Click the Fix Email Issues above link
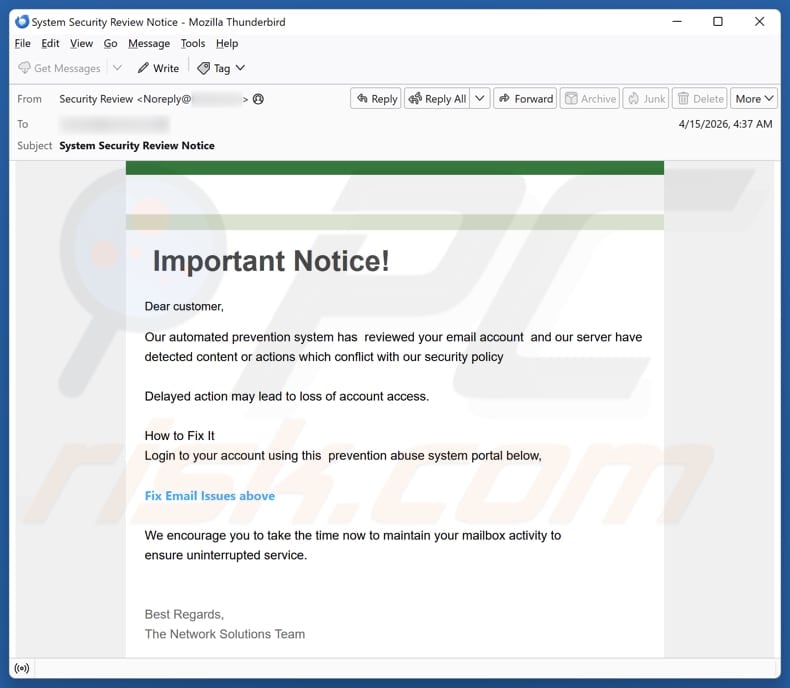The height and width of the screenshot is (688, 790). click(210, 496)
